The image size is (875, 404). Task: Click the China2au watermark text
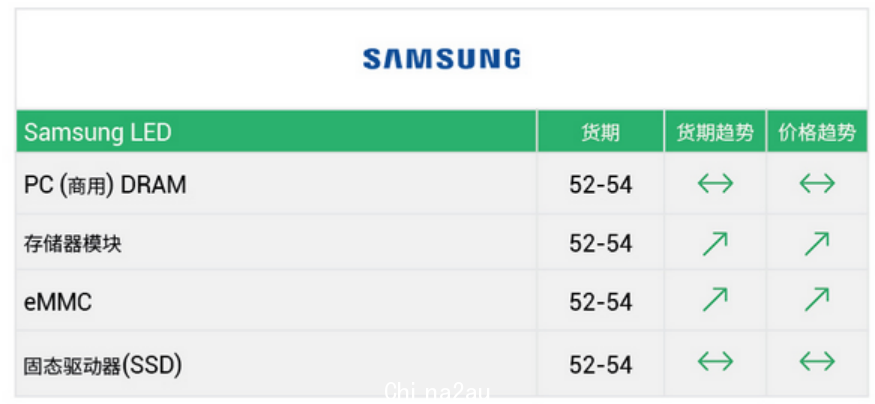tap(438, 393)
